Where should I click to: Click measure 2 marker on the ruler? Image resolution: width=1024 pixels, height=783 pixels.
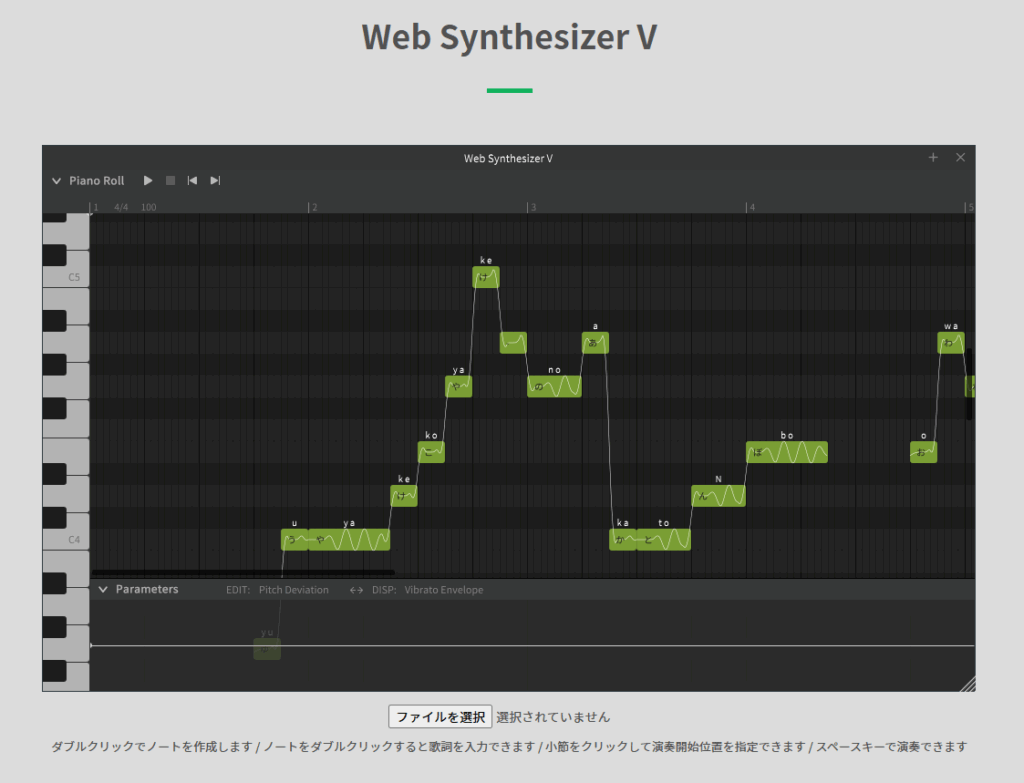pos(313,207)
